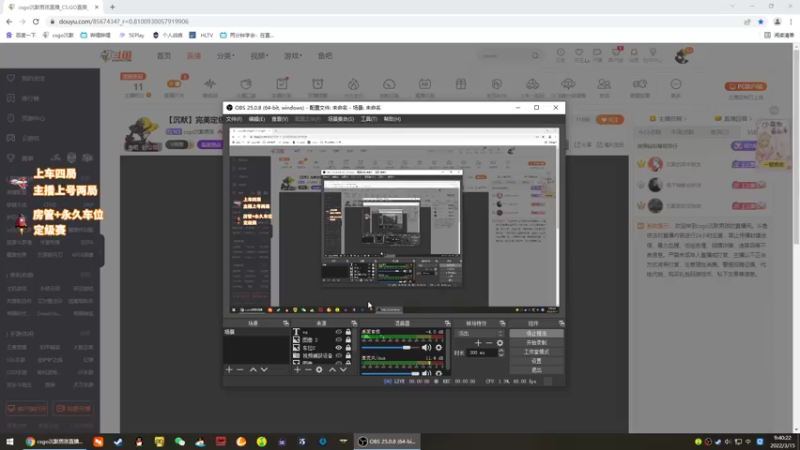Open Douyu user avatar in header
The height and width of the screenshot is (450, 800).
[682, 56]
